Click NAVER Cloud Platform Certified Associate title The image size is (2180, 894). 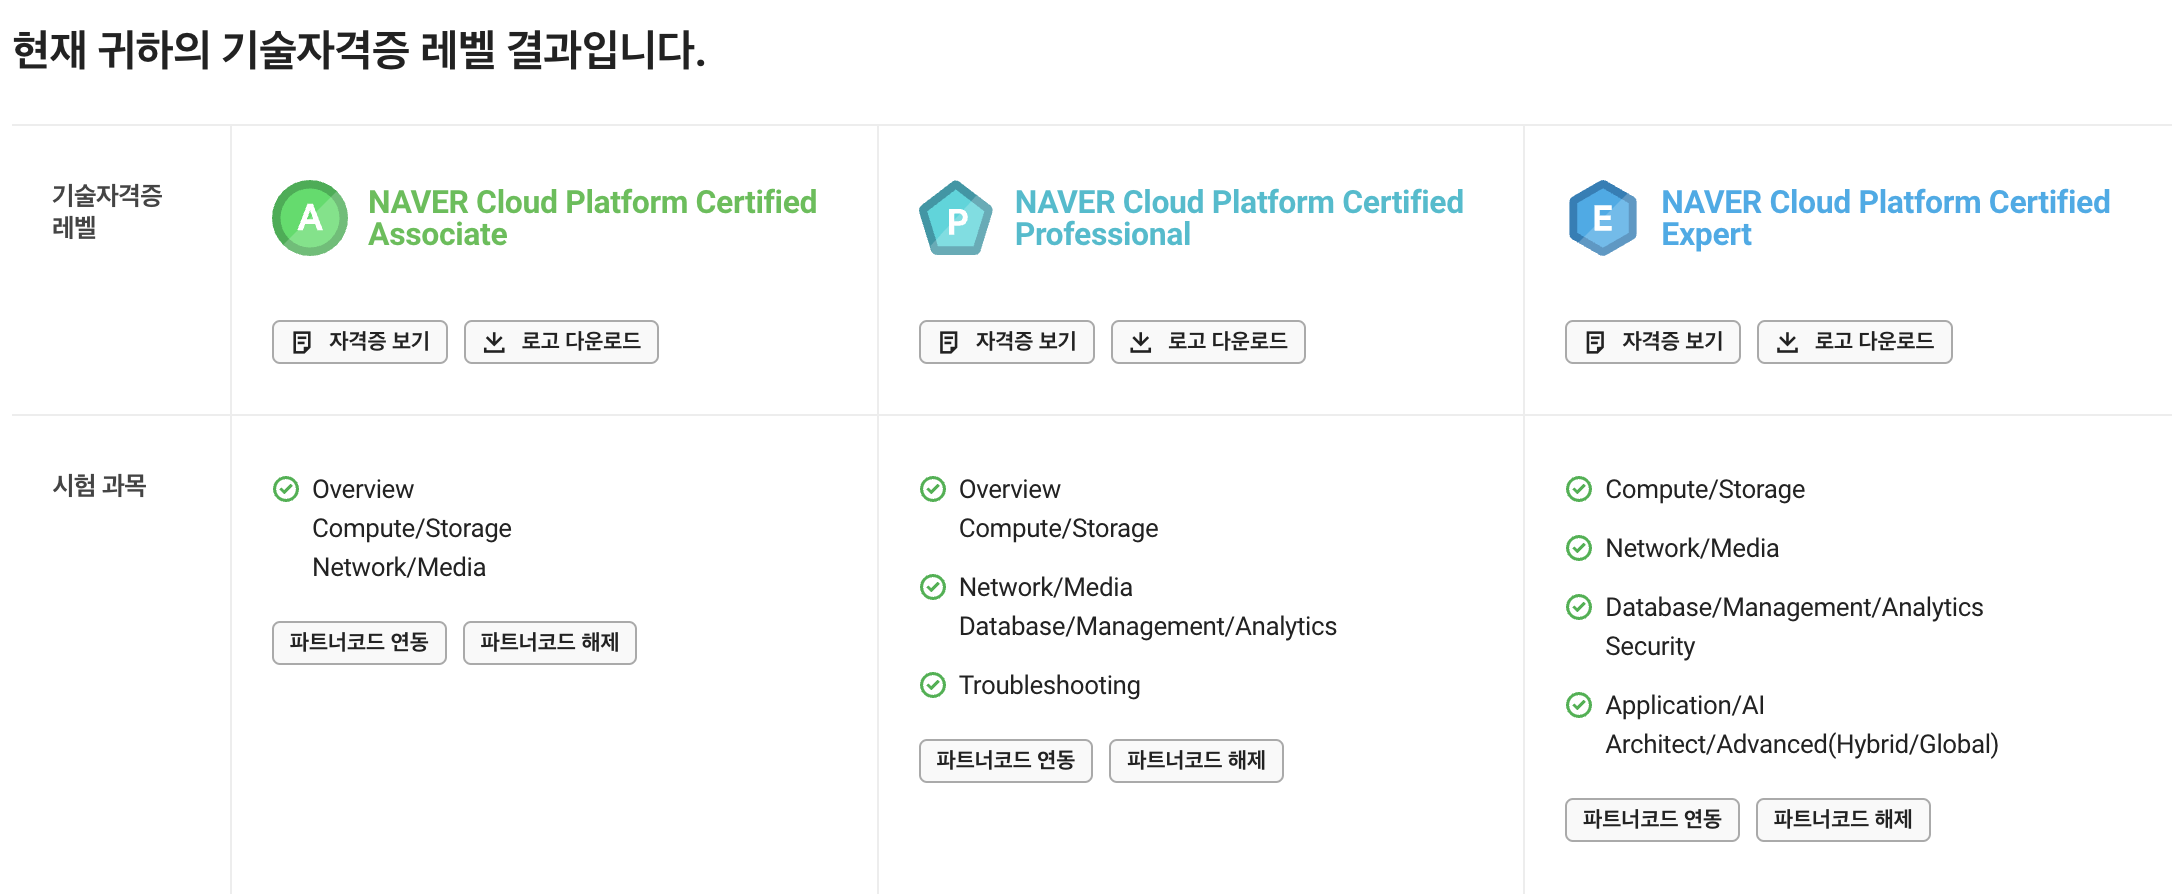[592, 218]
